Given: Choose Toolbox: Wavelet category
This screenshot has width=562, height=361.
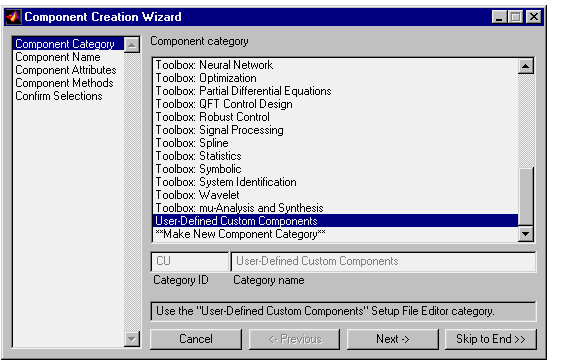Looking at the screenshot, I should point(335,195).
